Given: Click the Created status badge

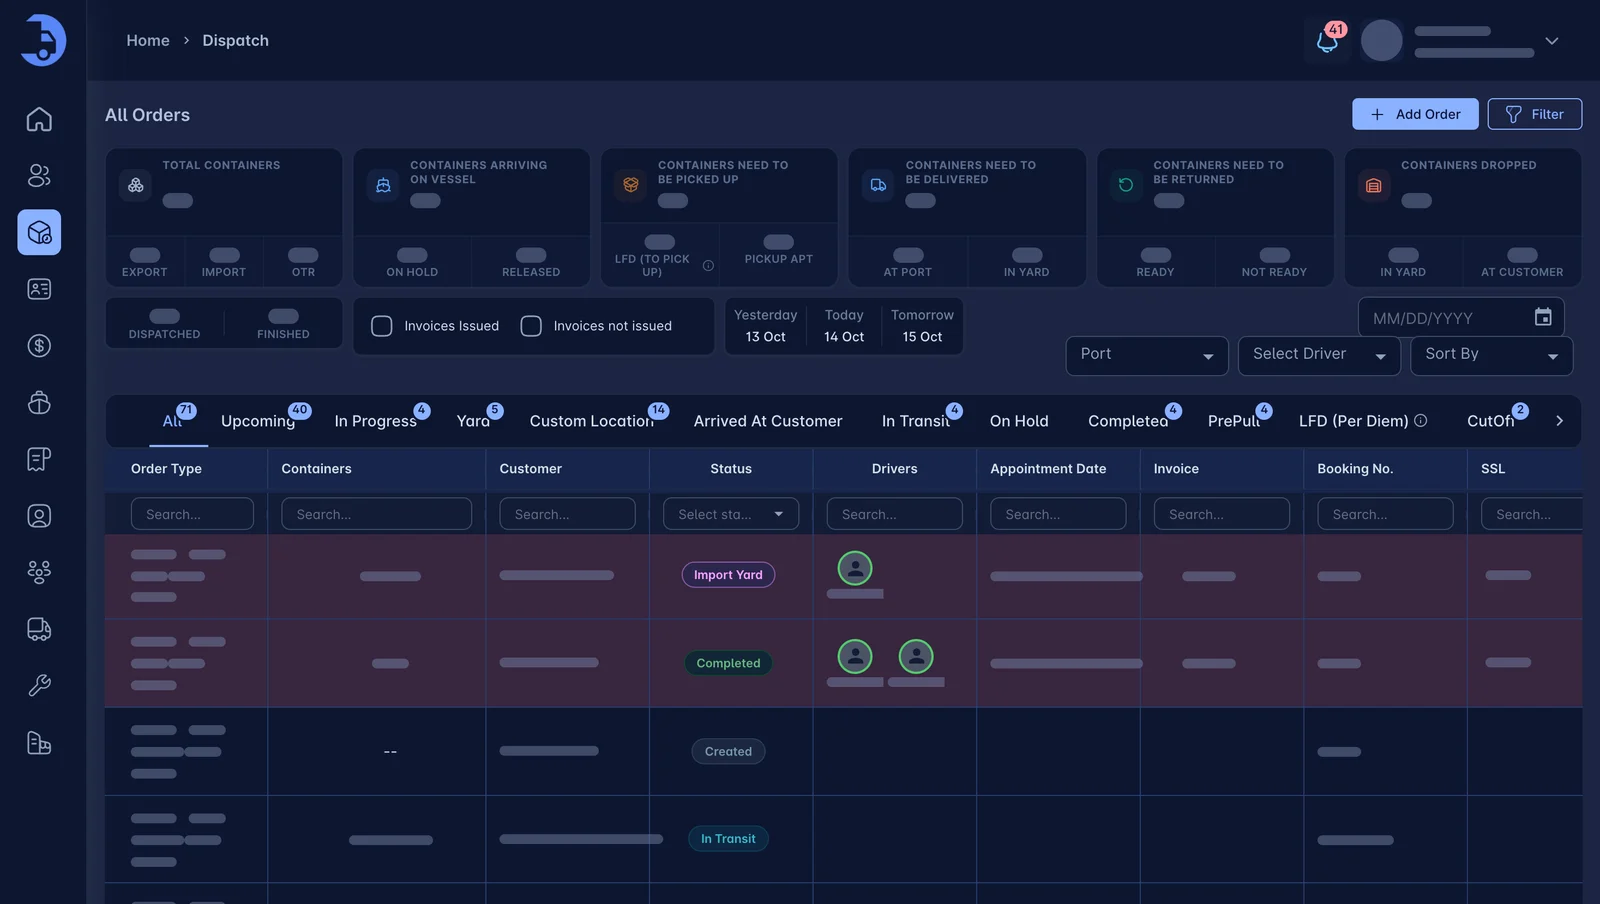Looking at the screenshot, I should coord(728,752).
